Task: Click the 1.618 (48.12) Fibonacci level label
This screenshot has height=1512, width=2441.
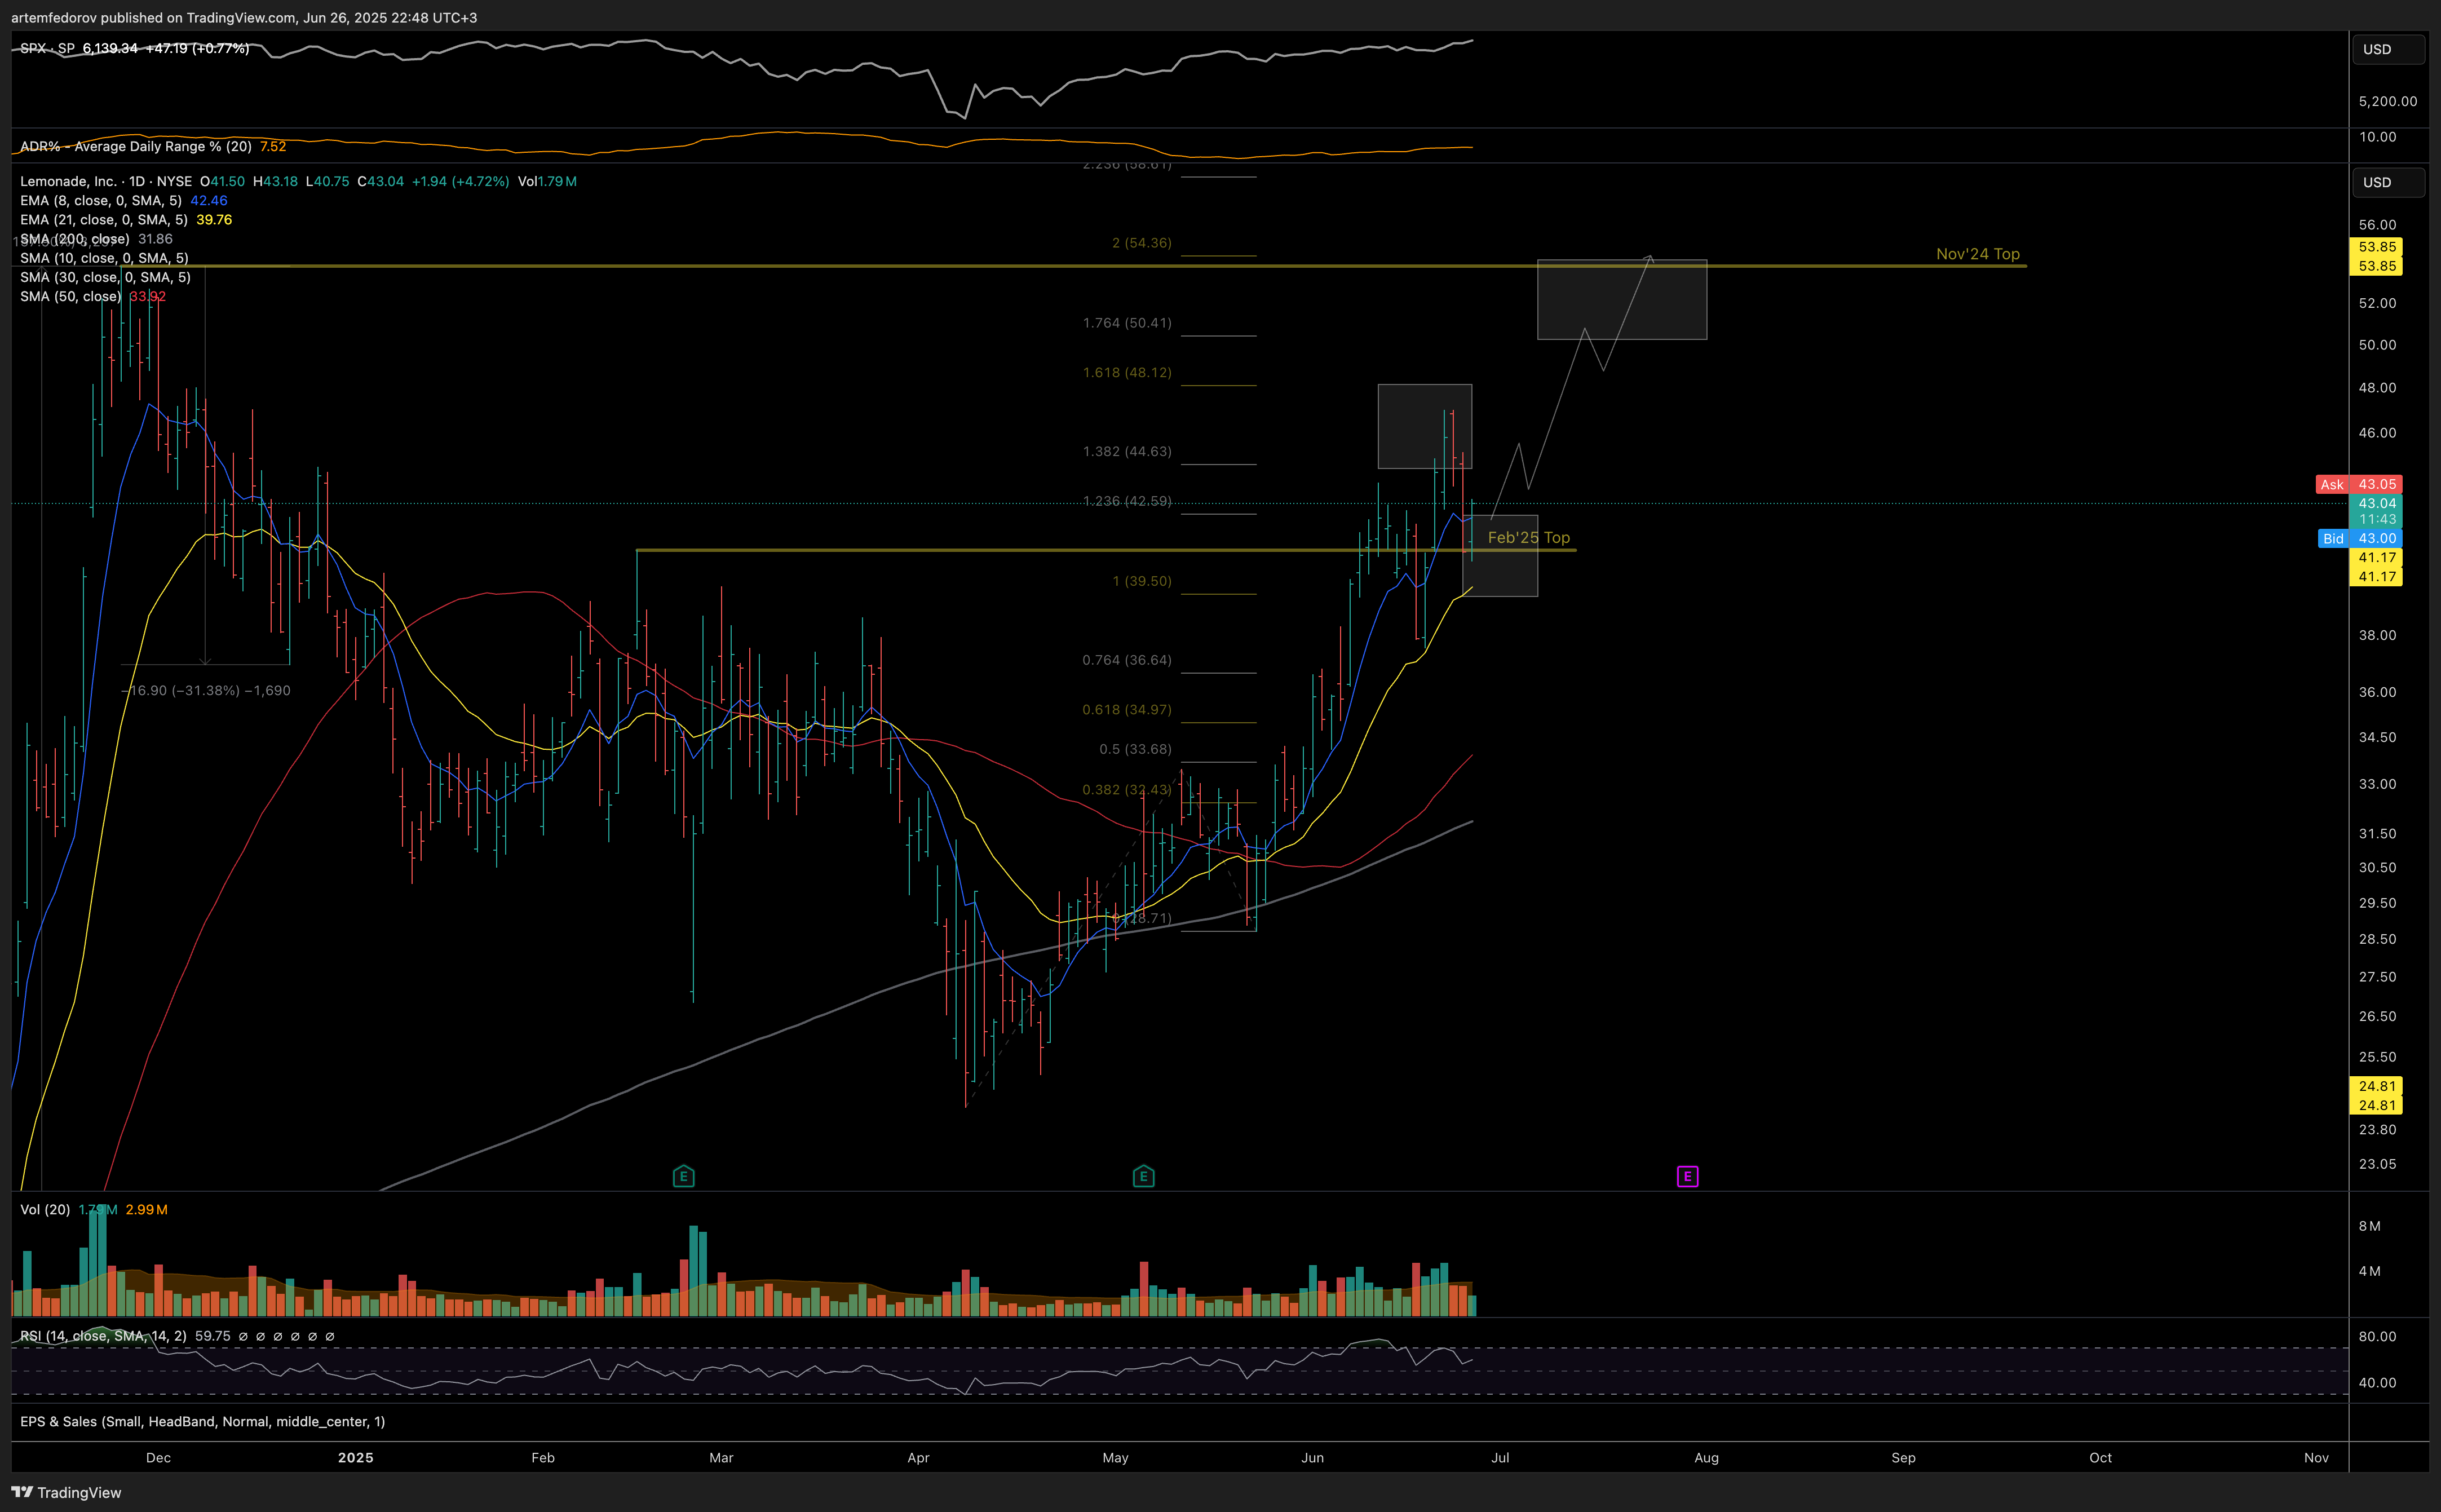Action: coord(1127,372)
